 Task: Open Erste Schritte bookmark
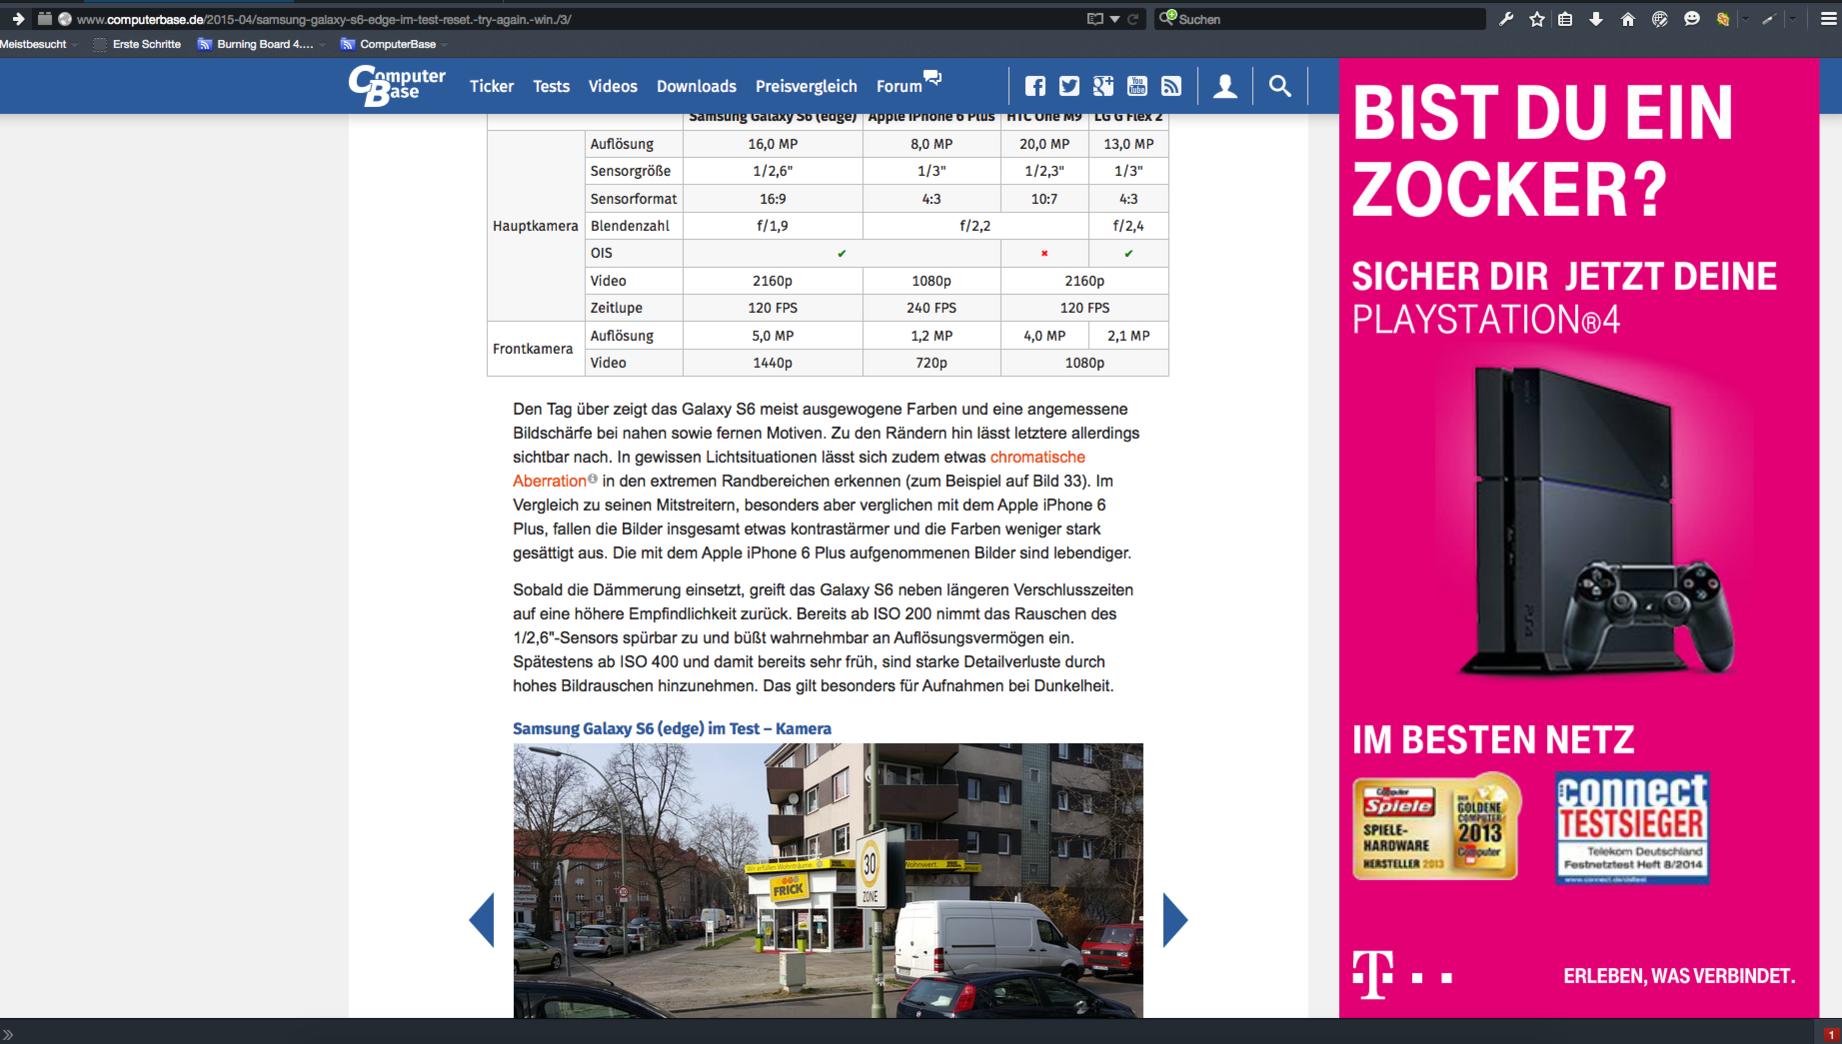[137, 44]
